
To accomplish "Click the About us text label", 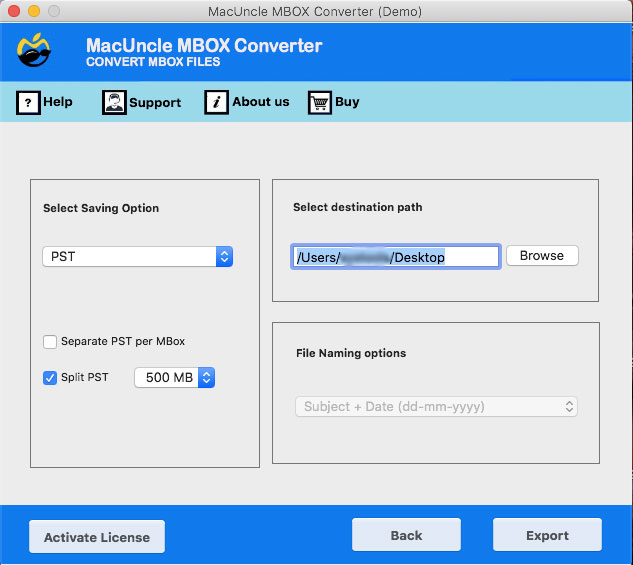I will (260, 102).
